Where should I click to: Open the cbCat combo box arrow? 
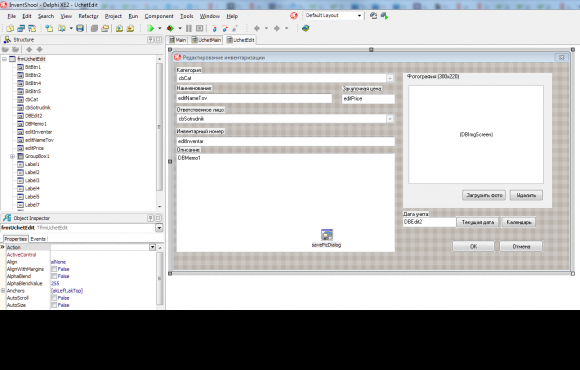(x=390, y=78)
